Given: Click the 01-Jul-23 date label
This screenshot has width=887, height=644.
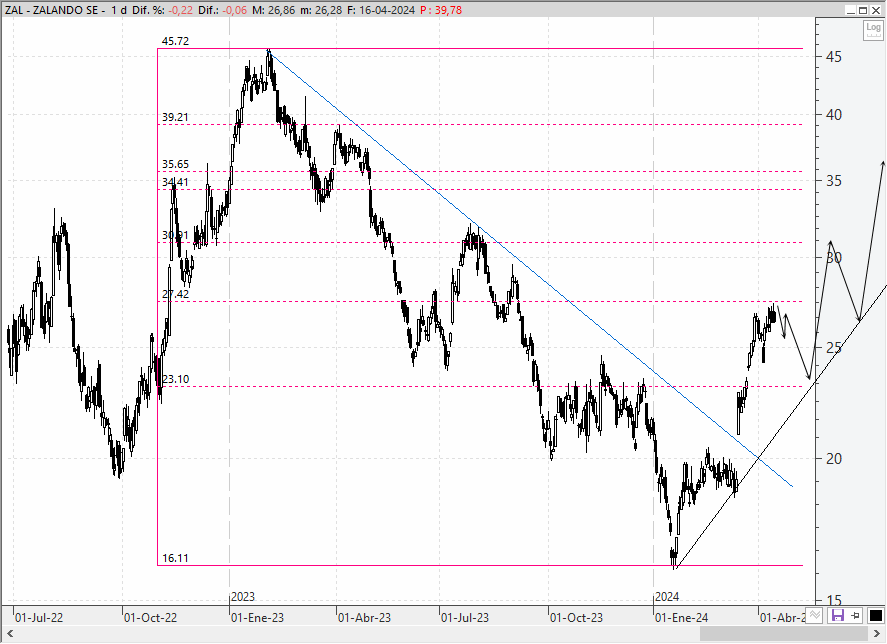Looking at the screenshot, I should point(465,617).
